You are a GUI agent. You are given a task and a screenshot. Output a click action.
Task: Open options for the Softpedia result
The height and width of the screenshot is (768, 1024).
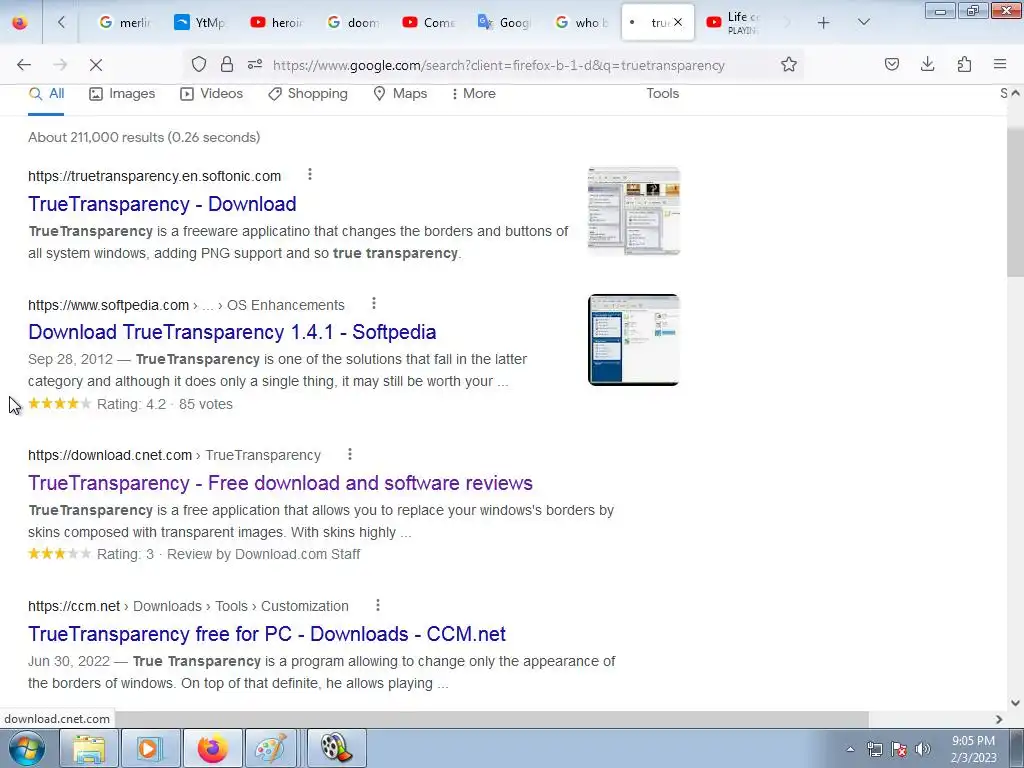pyautogui.click(x=374, y=303)
